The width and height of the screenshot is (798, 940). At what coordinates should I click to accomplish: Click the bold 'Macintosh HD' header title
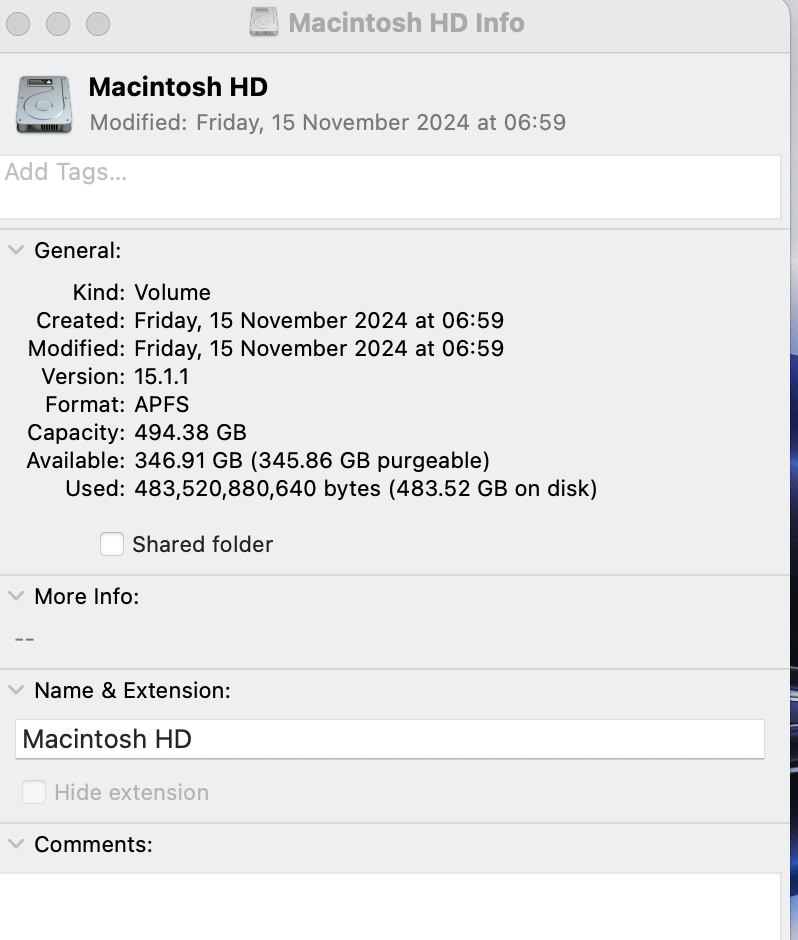coord(178,87)
